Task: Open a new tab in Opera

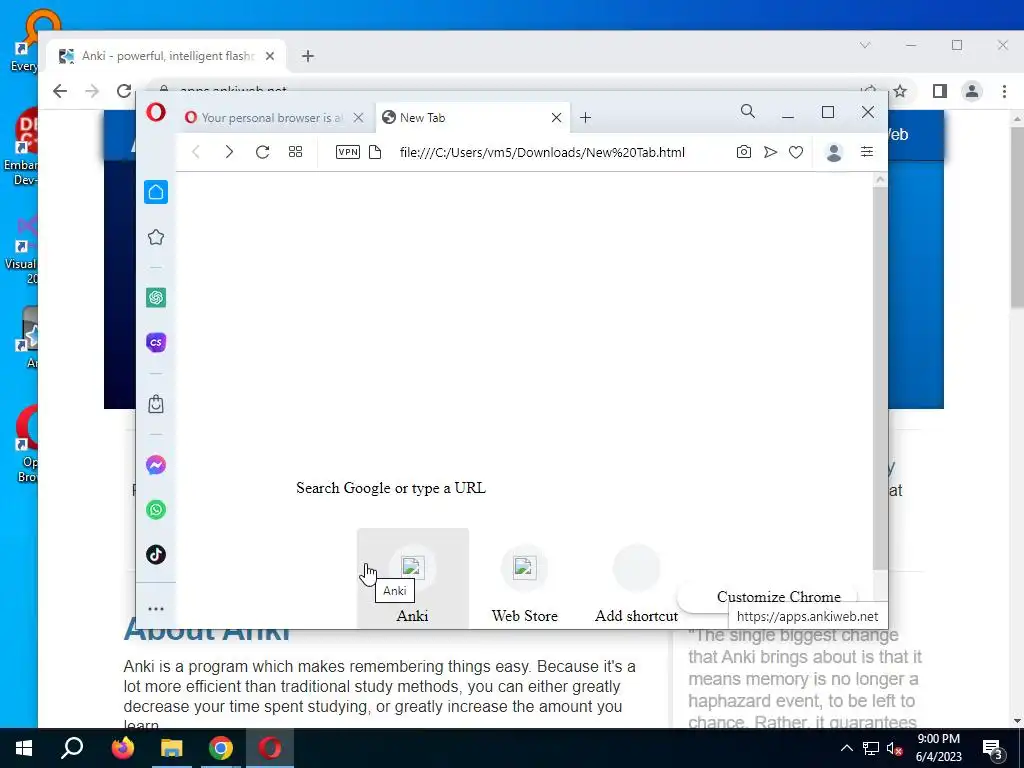Action: [585, 118]
